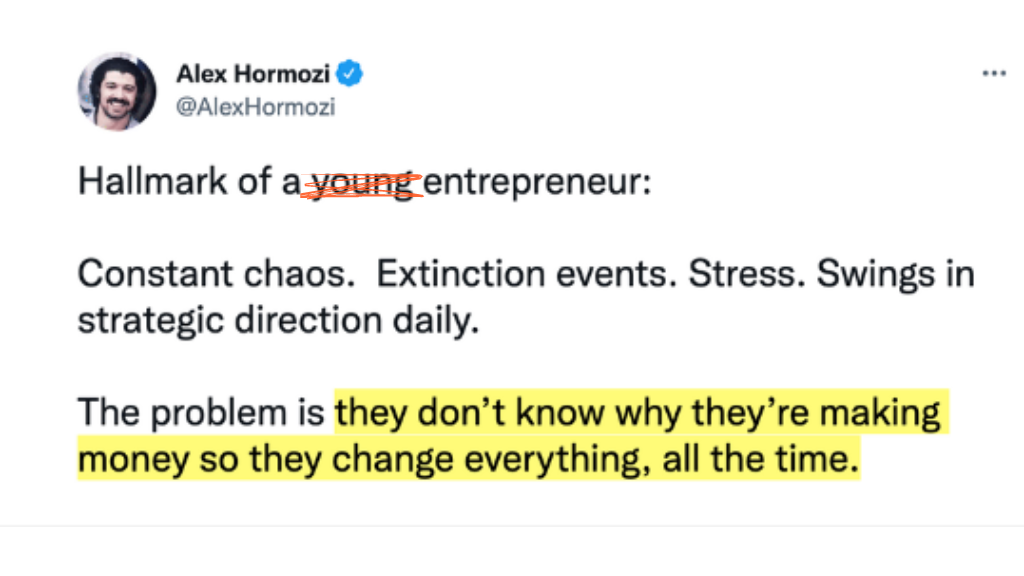This screenshot has height=576, width=1024.
Task: Click the blue verified checkmark badge
Action: (x=349, y=72)
